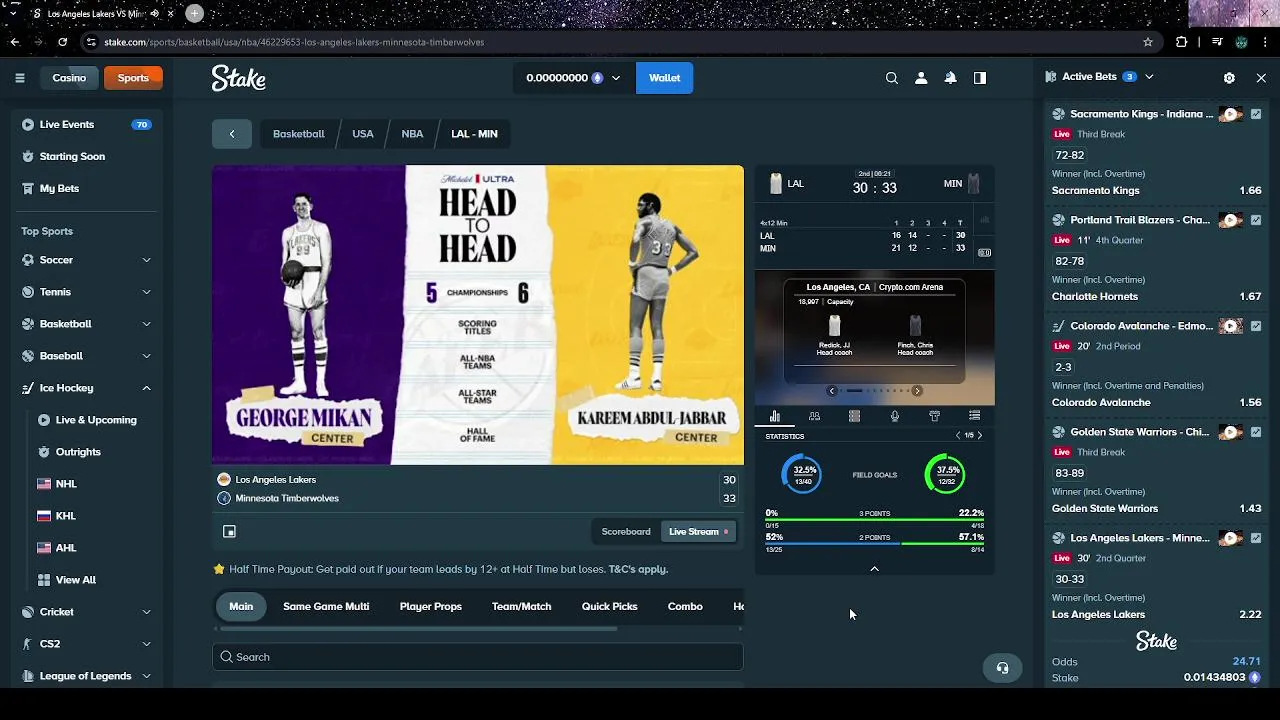The width and height of the screenshot is (1280, 720).
Task: Select the lineups people tab icon
Action: click(815, 416)
